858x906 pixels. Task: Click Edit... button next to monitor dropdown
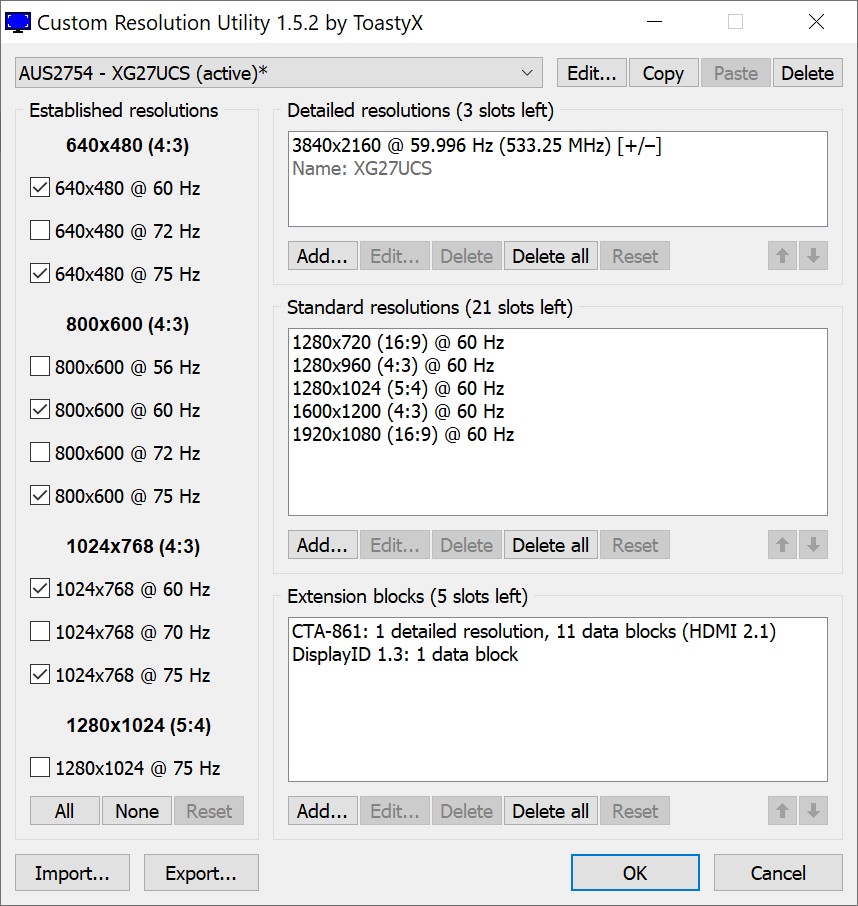coord(592,73)
